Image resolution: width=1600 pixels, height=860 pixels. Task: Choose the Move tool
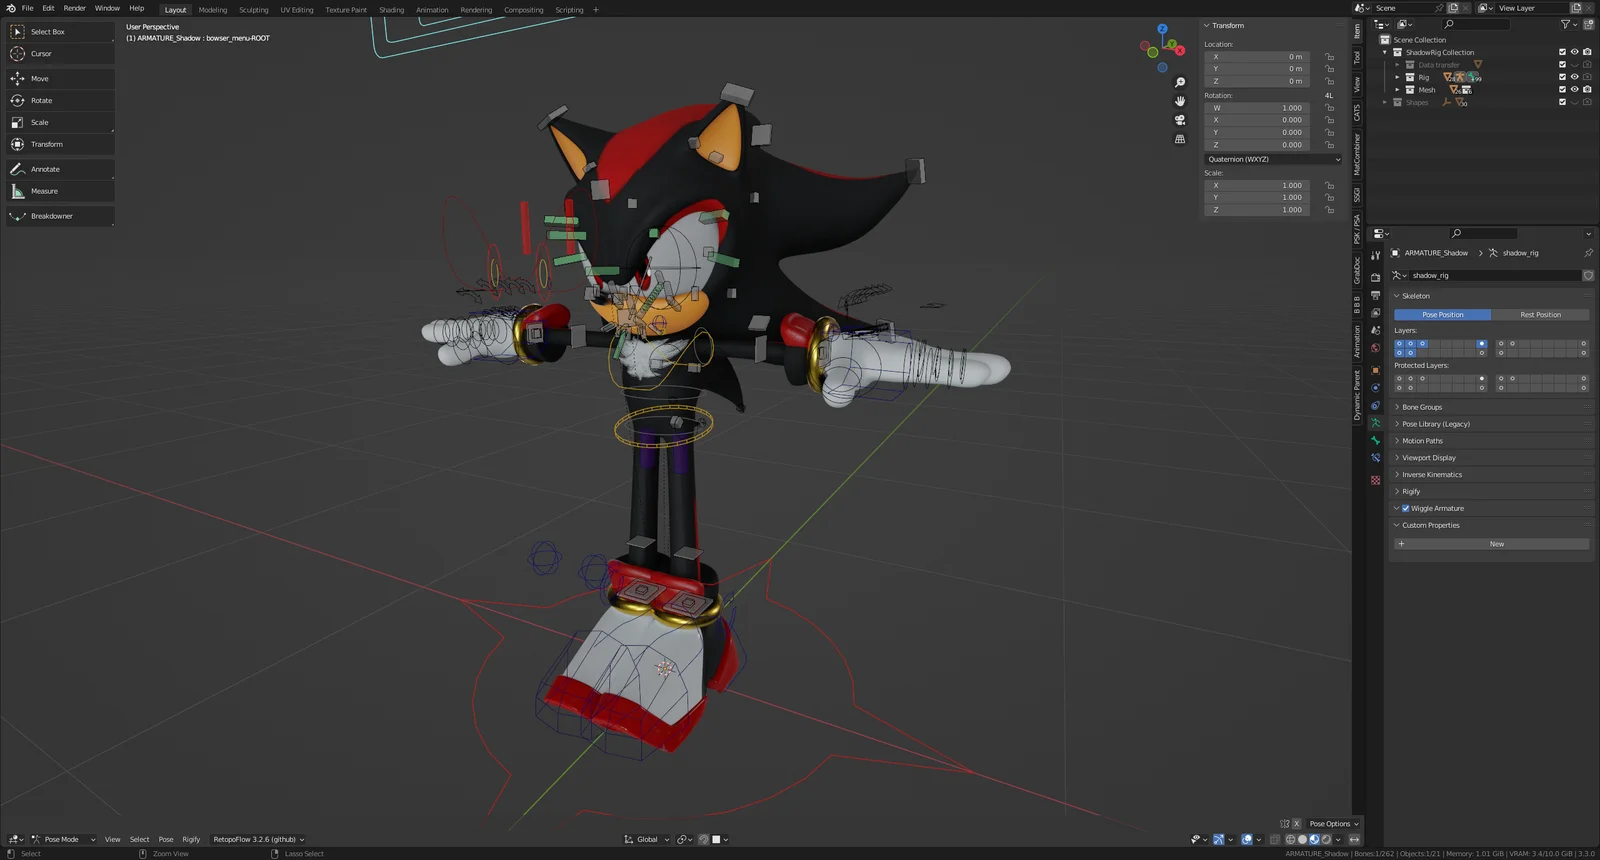[60, 78]
